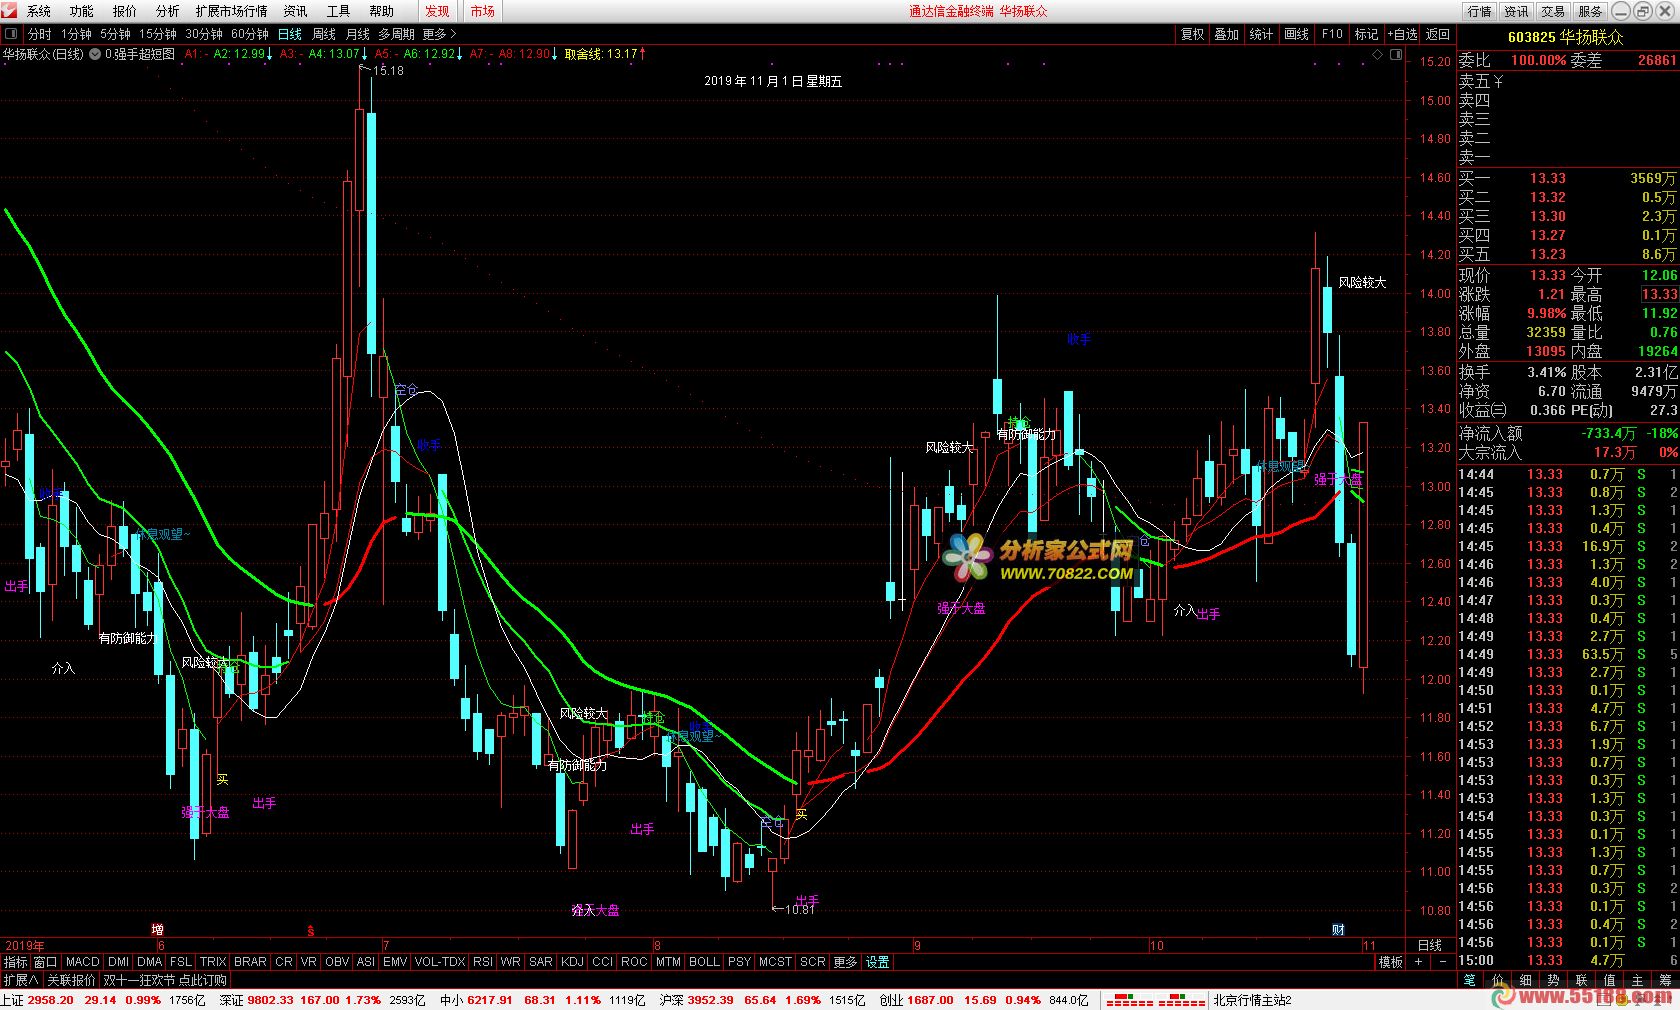This screenshot has height=1010, width=1680.
Task: Click the 设置 indicator settings tab
Action: [x=878, y=962]
